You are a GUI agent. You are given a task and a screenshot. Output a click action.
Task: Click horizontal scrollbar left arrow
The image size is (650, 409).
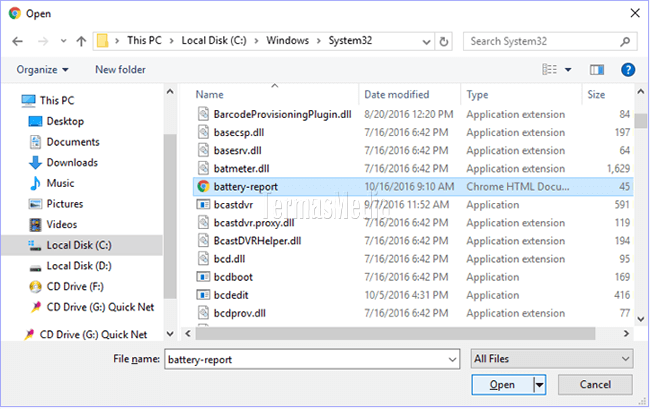[188, 333]
